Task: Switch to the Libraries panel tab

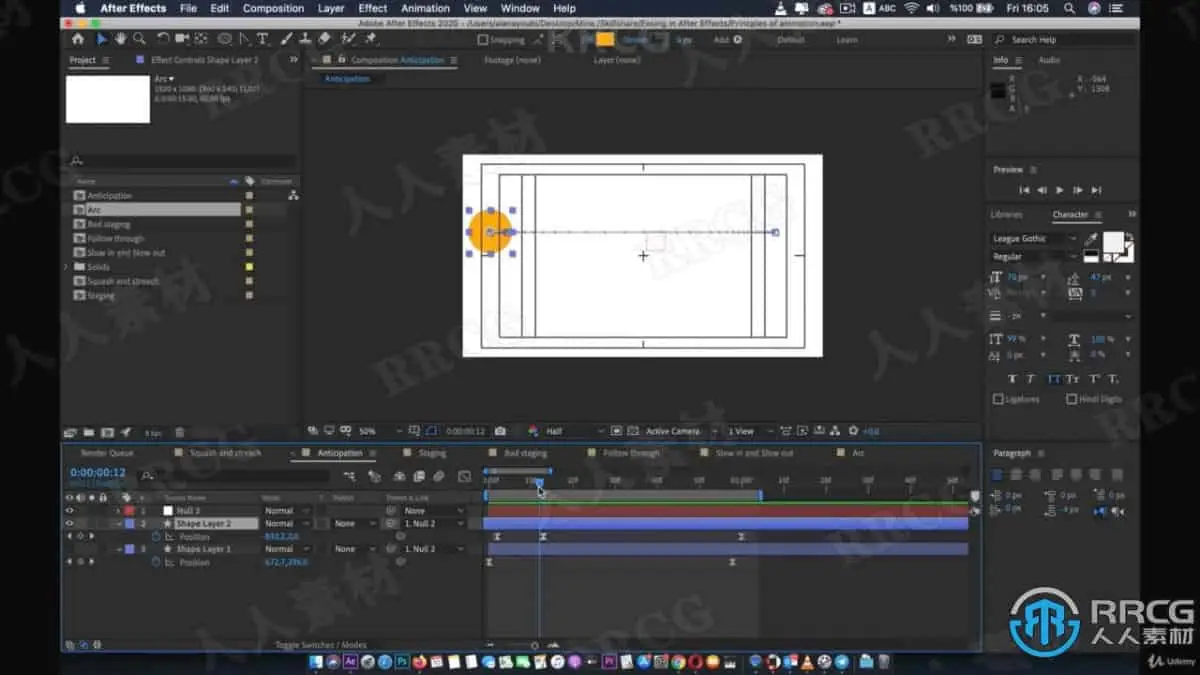Action: point(1006,215)
